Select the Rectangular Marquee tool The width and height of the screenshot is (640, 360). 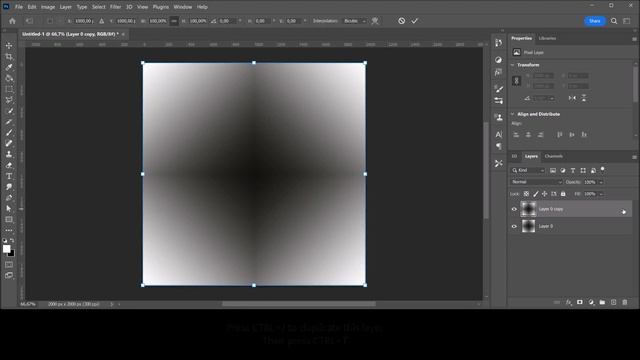(x=9, y=89)
